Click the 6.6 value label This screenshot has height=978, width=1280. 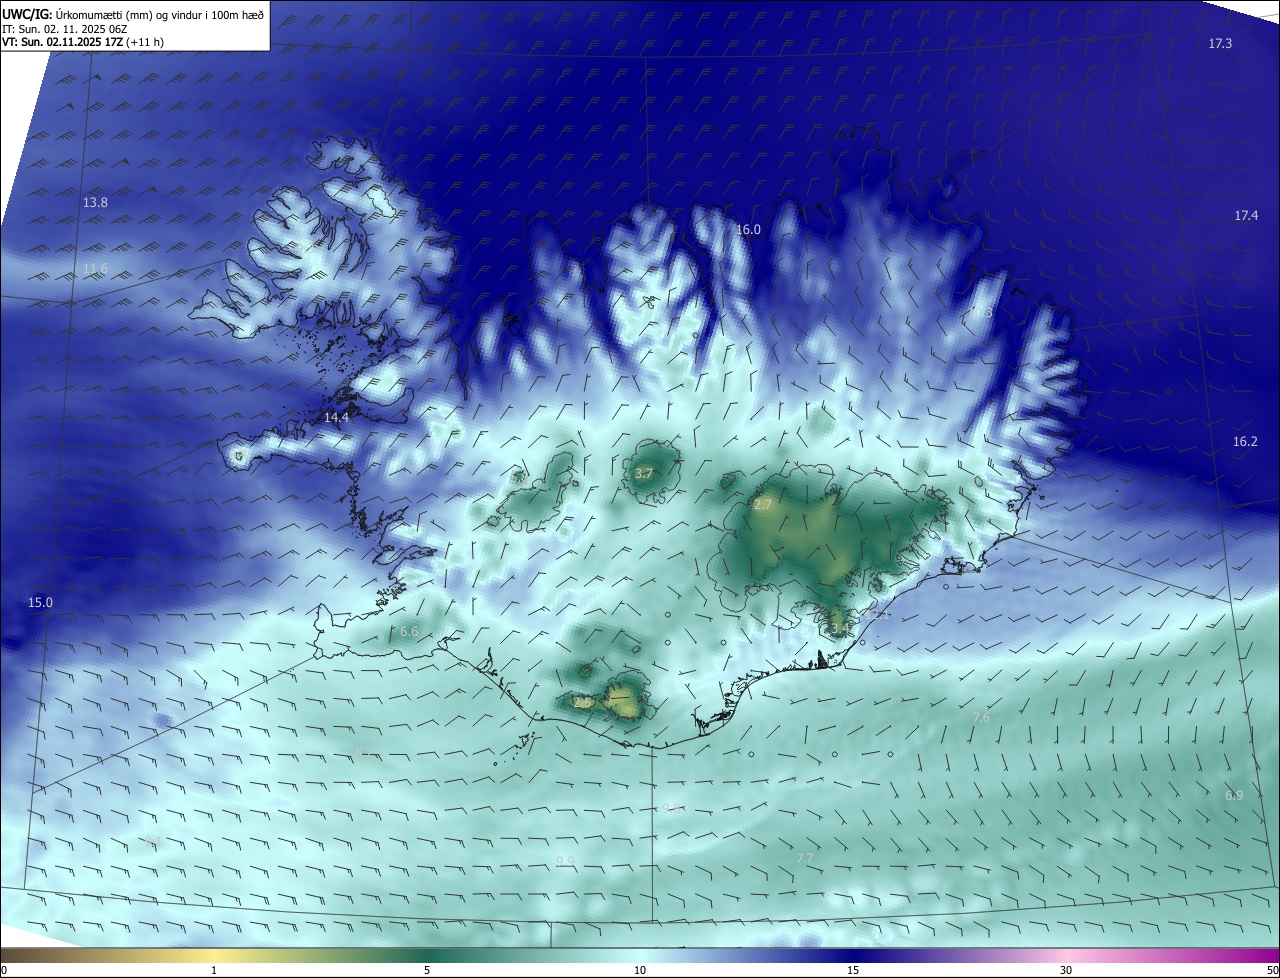coord(409,632)
